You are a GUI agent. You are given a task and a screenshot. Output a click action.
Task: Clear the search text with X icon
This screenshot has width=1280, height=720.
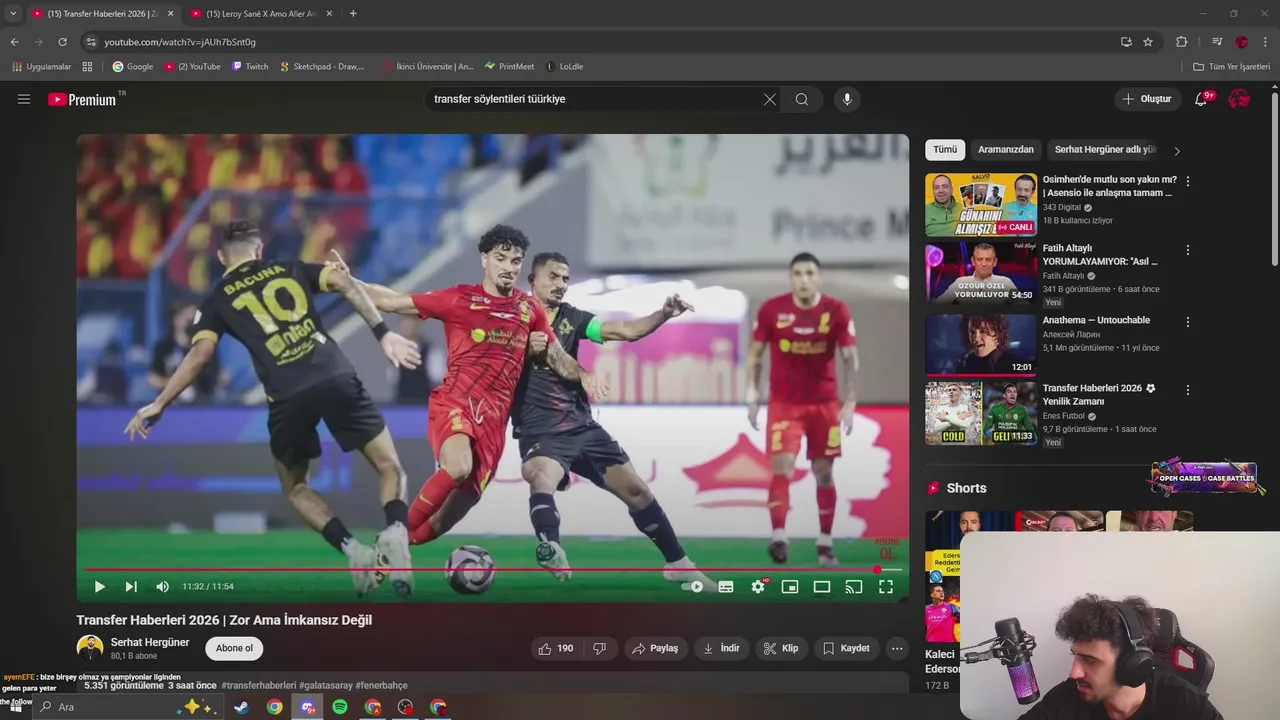coord(770,99)
